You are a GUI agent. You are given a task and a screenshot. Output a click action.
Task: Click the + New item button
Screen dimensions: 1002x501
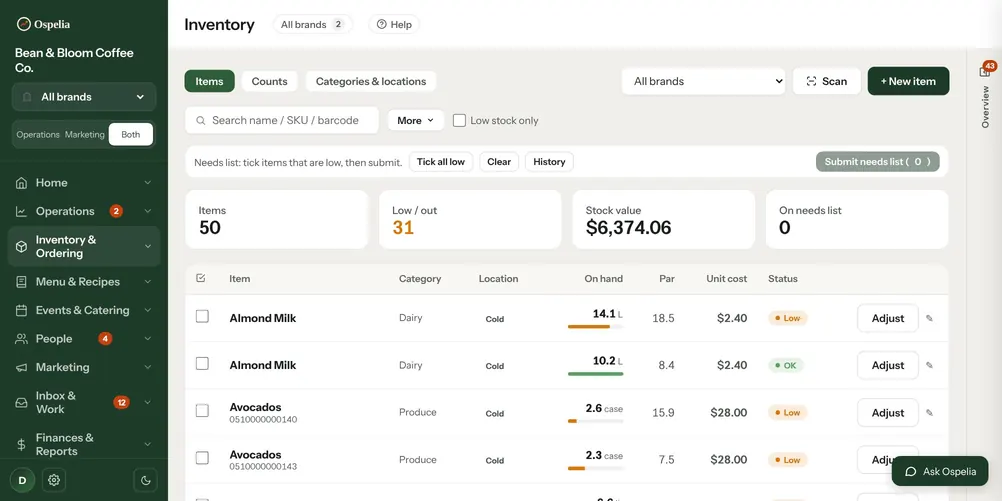[x=908, y=81]
